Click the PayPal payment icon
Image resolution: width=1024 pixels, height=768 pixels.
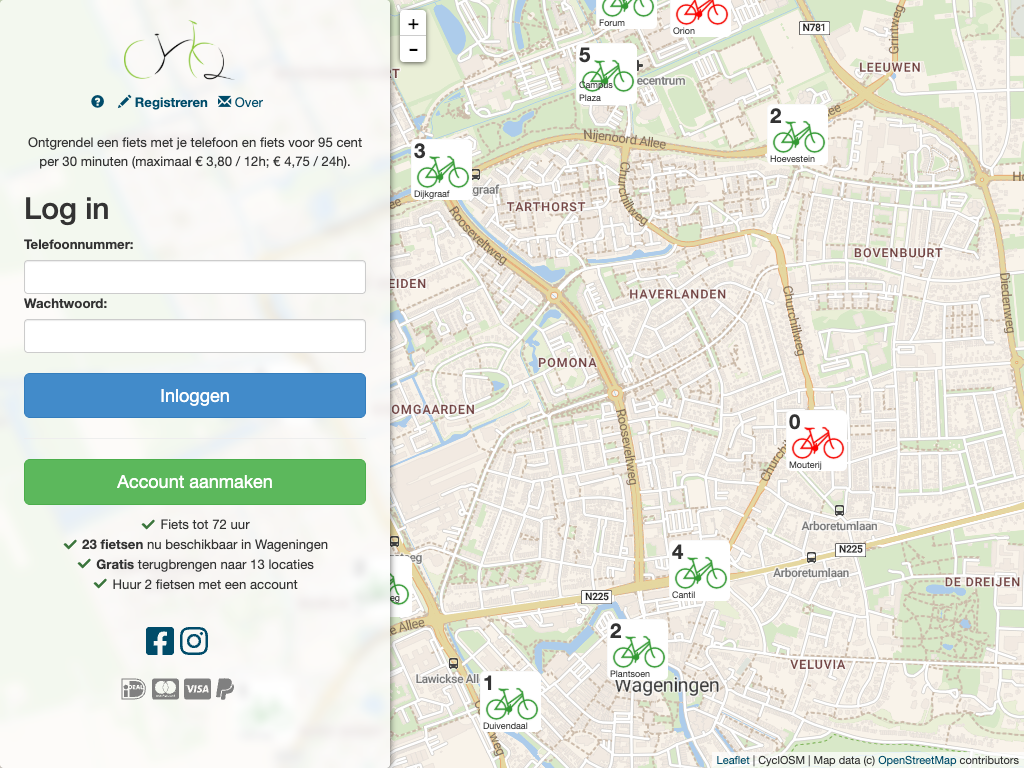225,688
